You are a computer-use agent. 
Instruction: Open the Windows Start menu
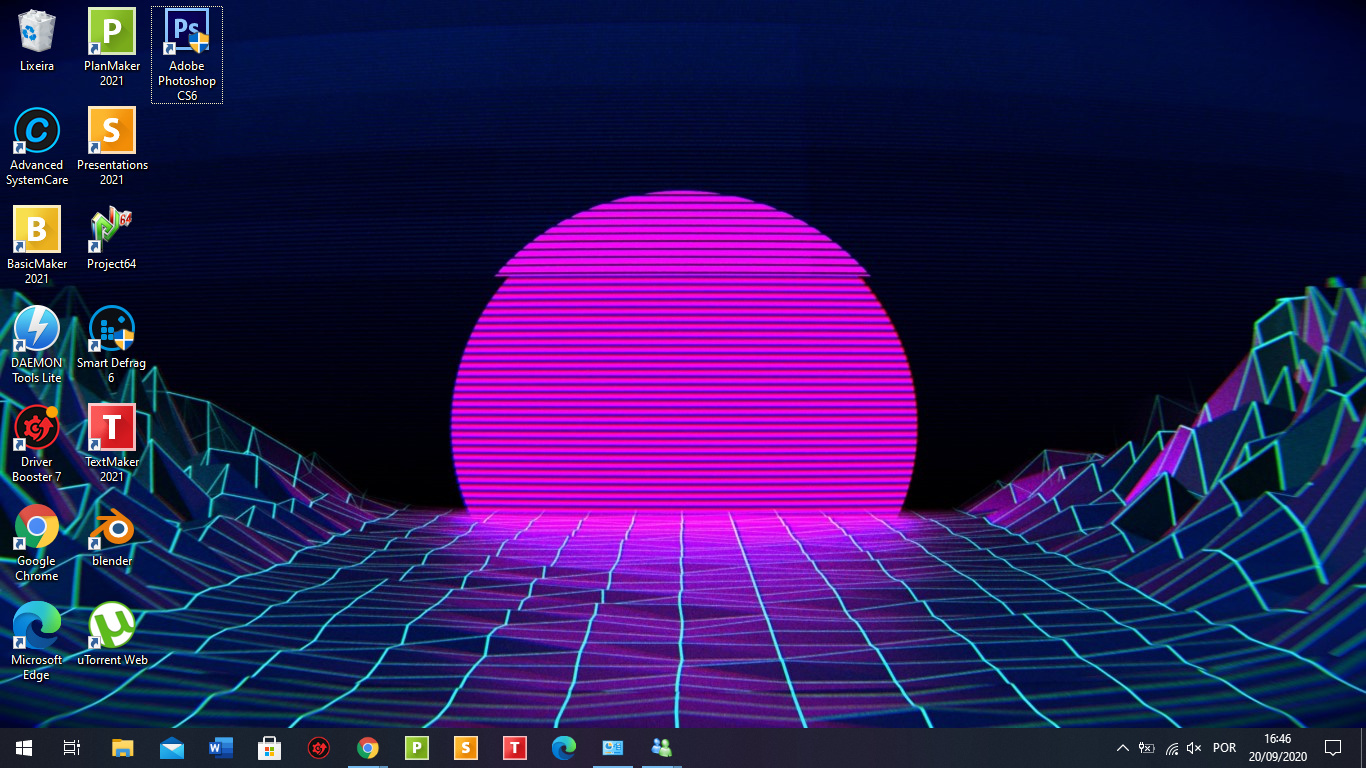point(24,748)
